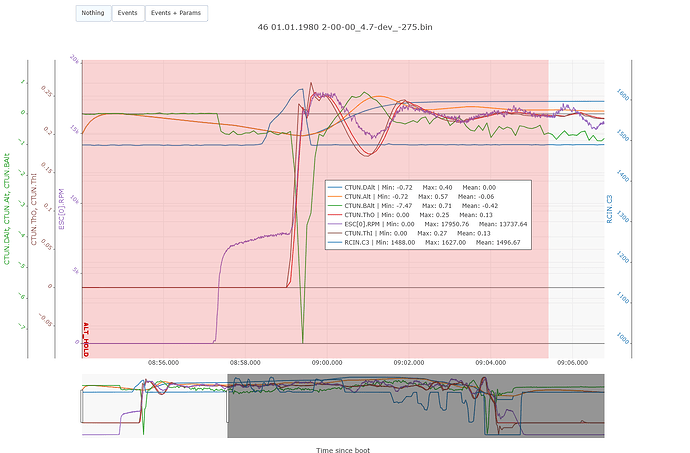Choose the Events + Params button
690x453 pixels.
coord(176,13)
